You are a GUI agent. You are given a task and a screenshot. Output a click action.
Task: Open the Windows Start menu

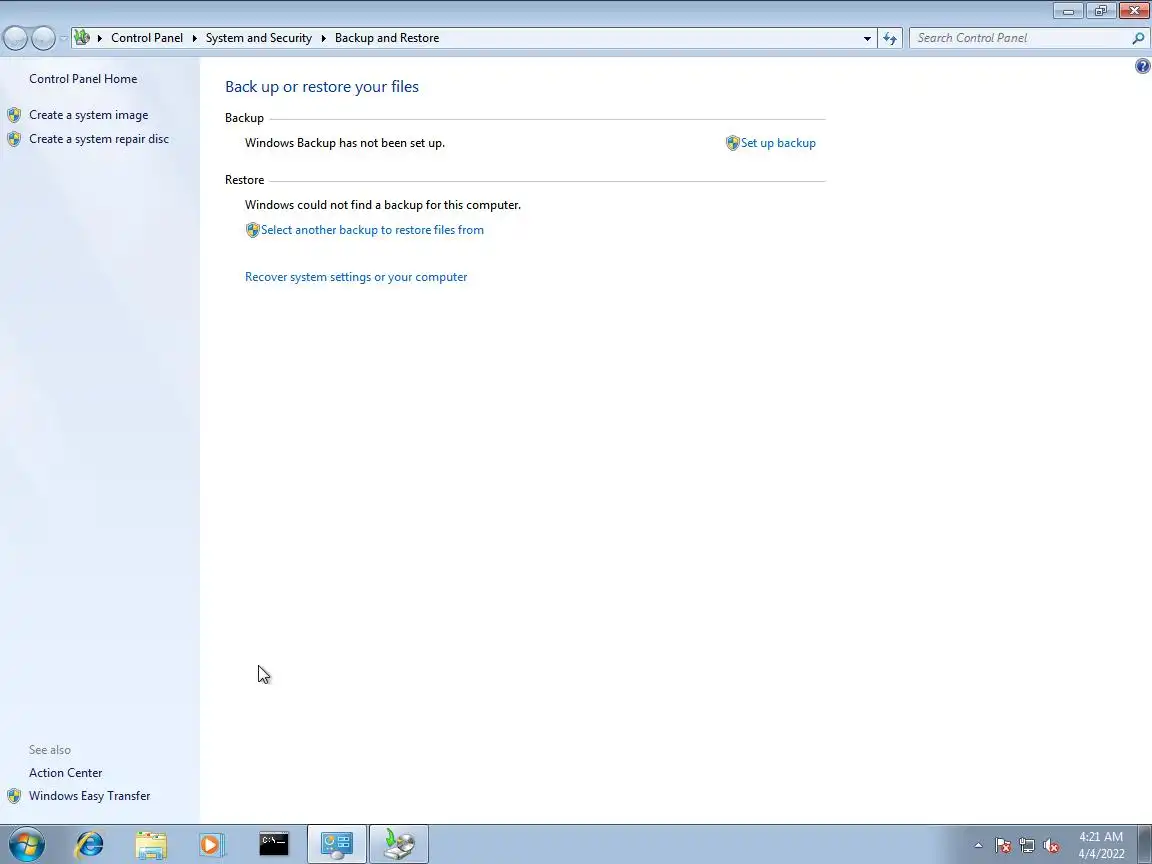click(x=26, y=844)
